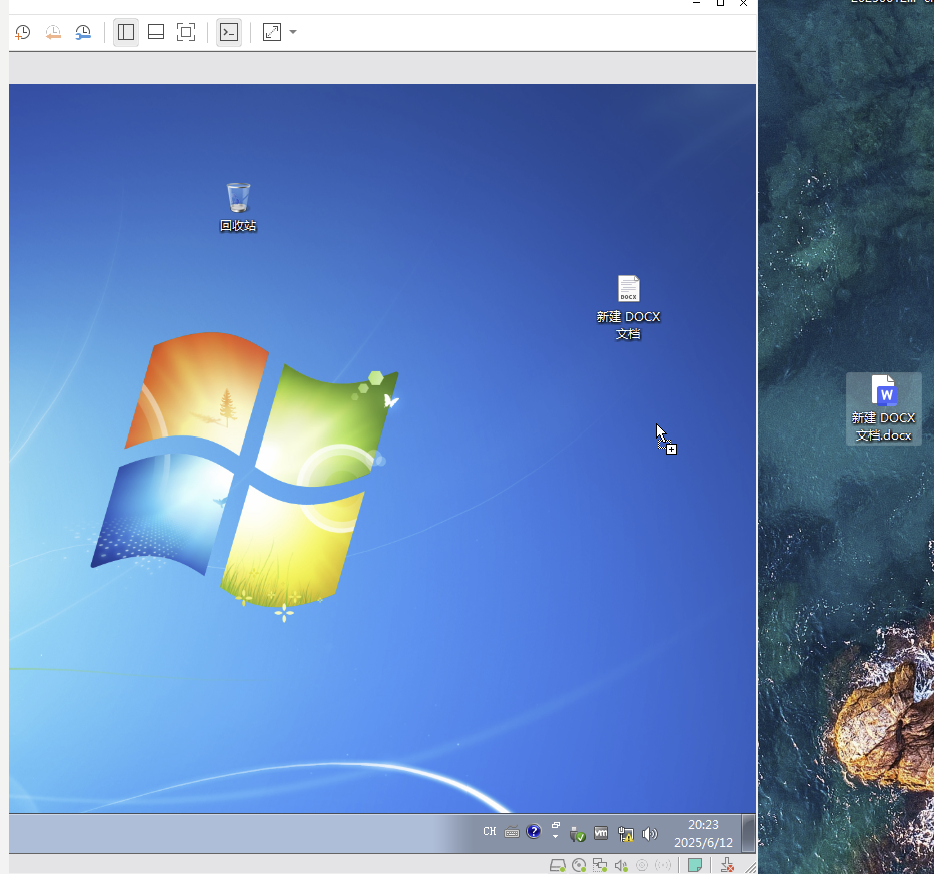Open the on-screen keyboard tray icon

512,832
